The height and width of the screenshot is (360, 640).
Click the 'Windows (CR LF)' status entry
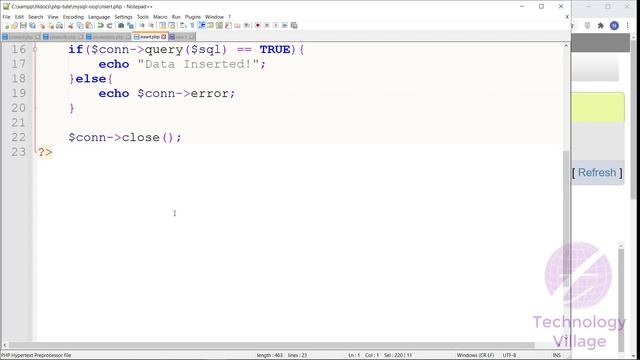point(475,355)
